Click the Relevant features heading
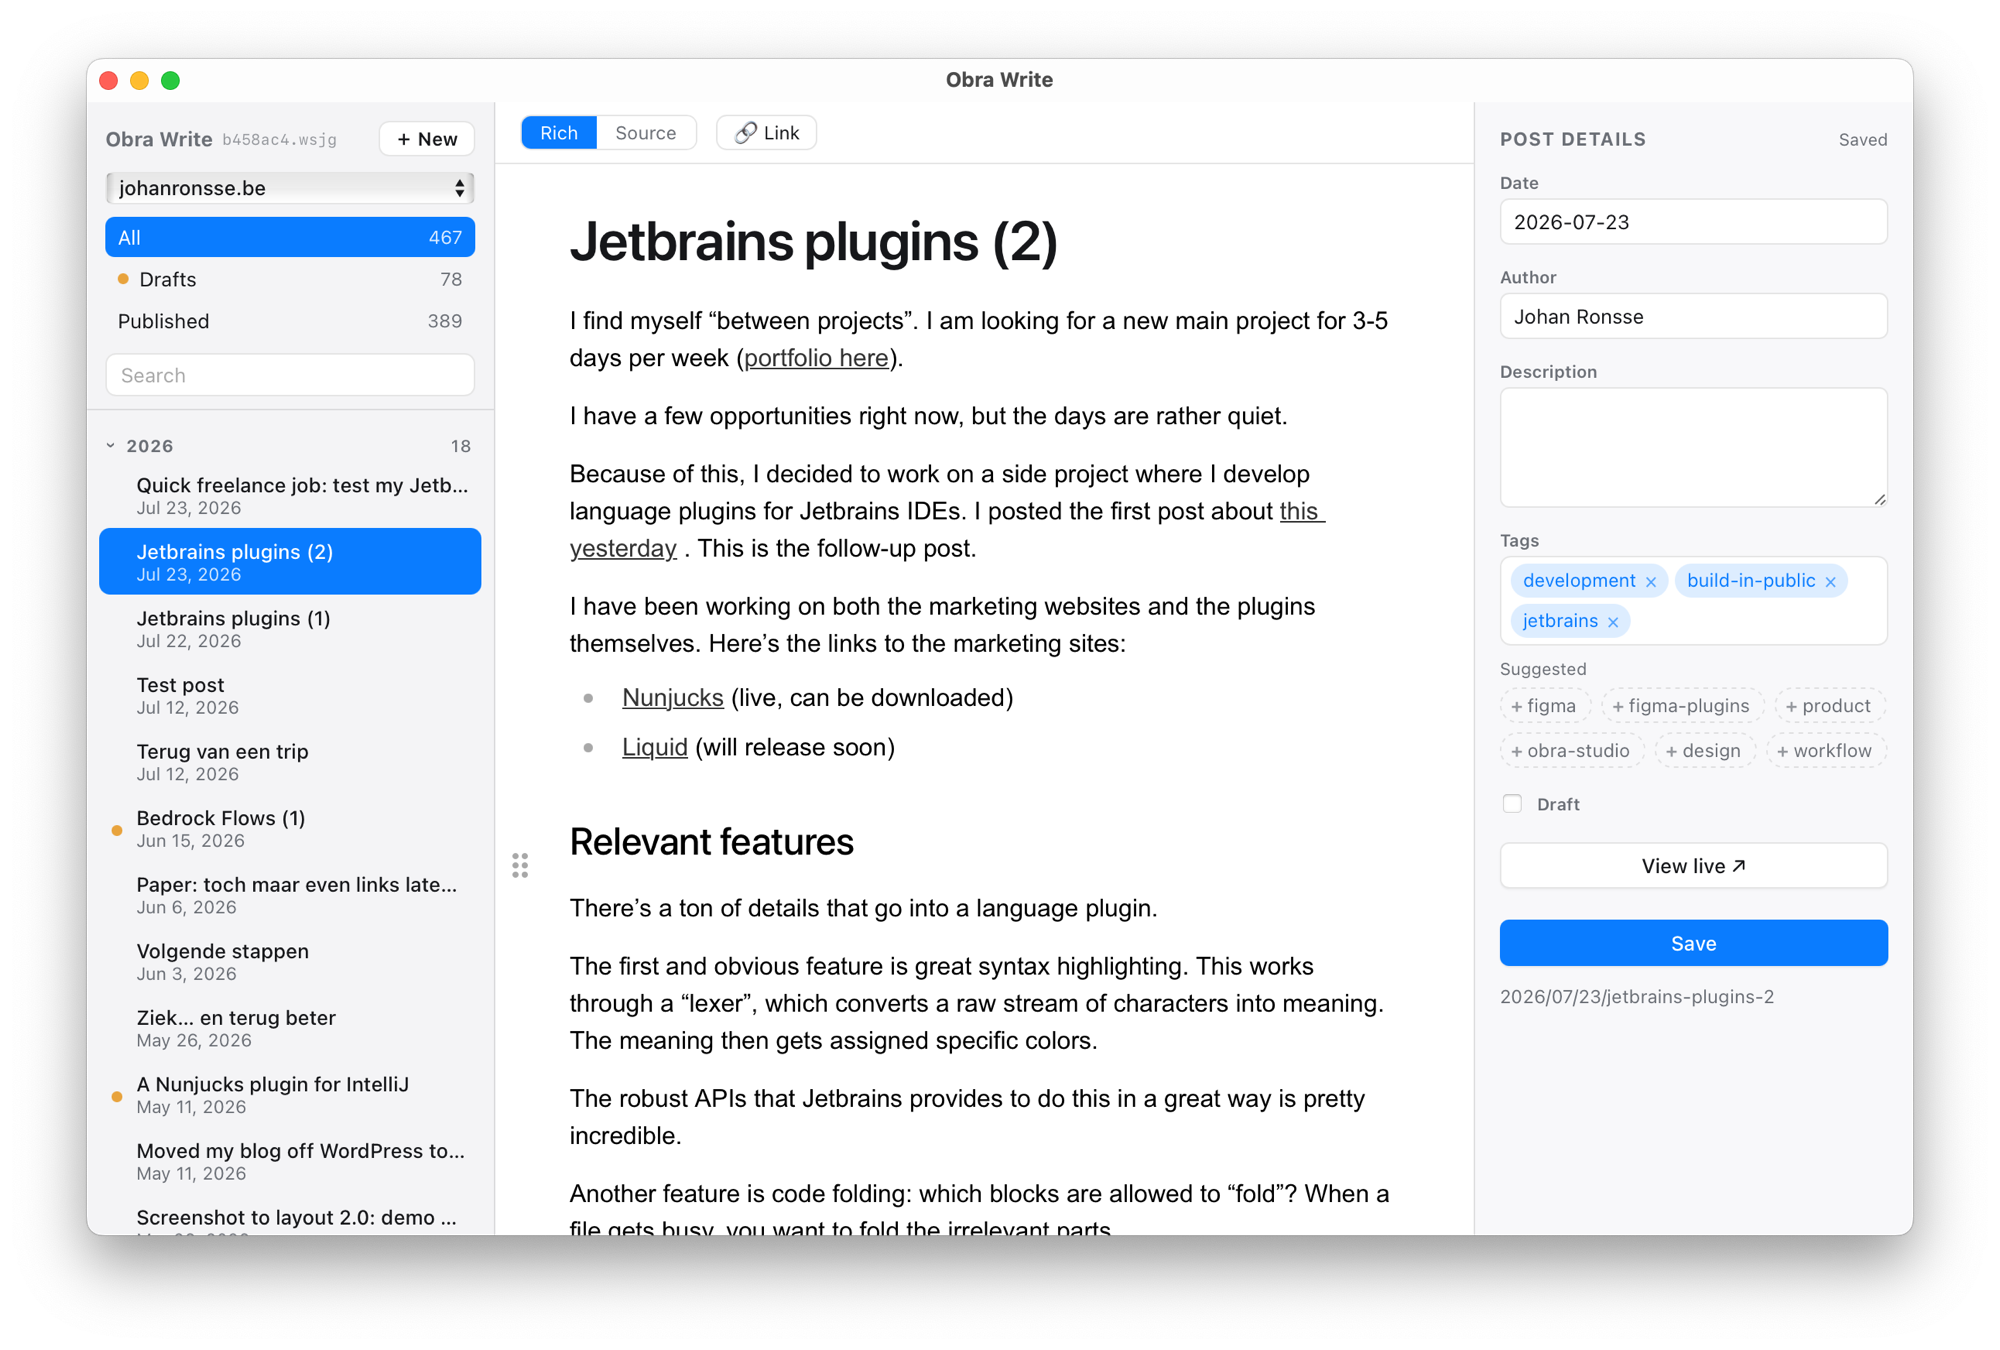This screenshot has height=1350, width=2000. [711, 842]
